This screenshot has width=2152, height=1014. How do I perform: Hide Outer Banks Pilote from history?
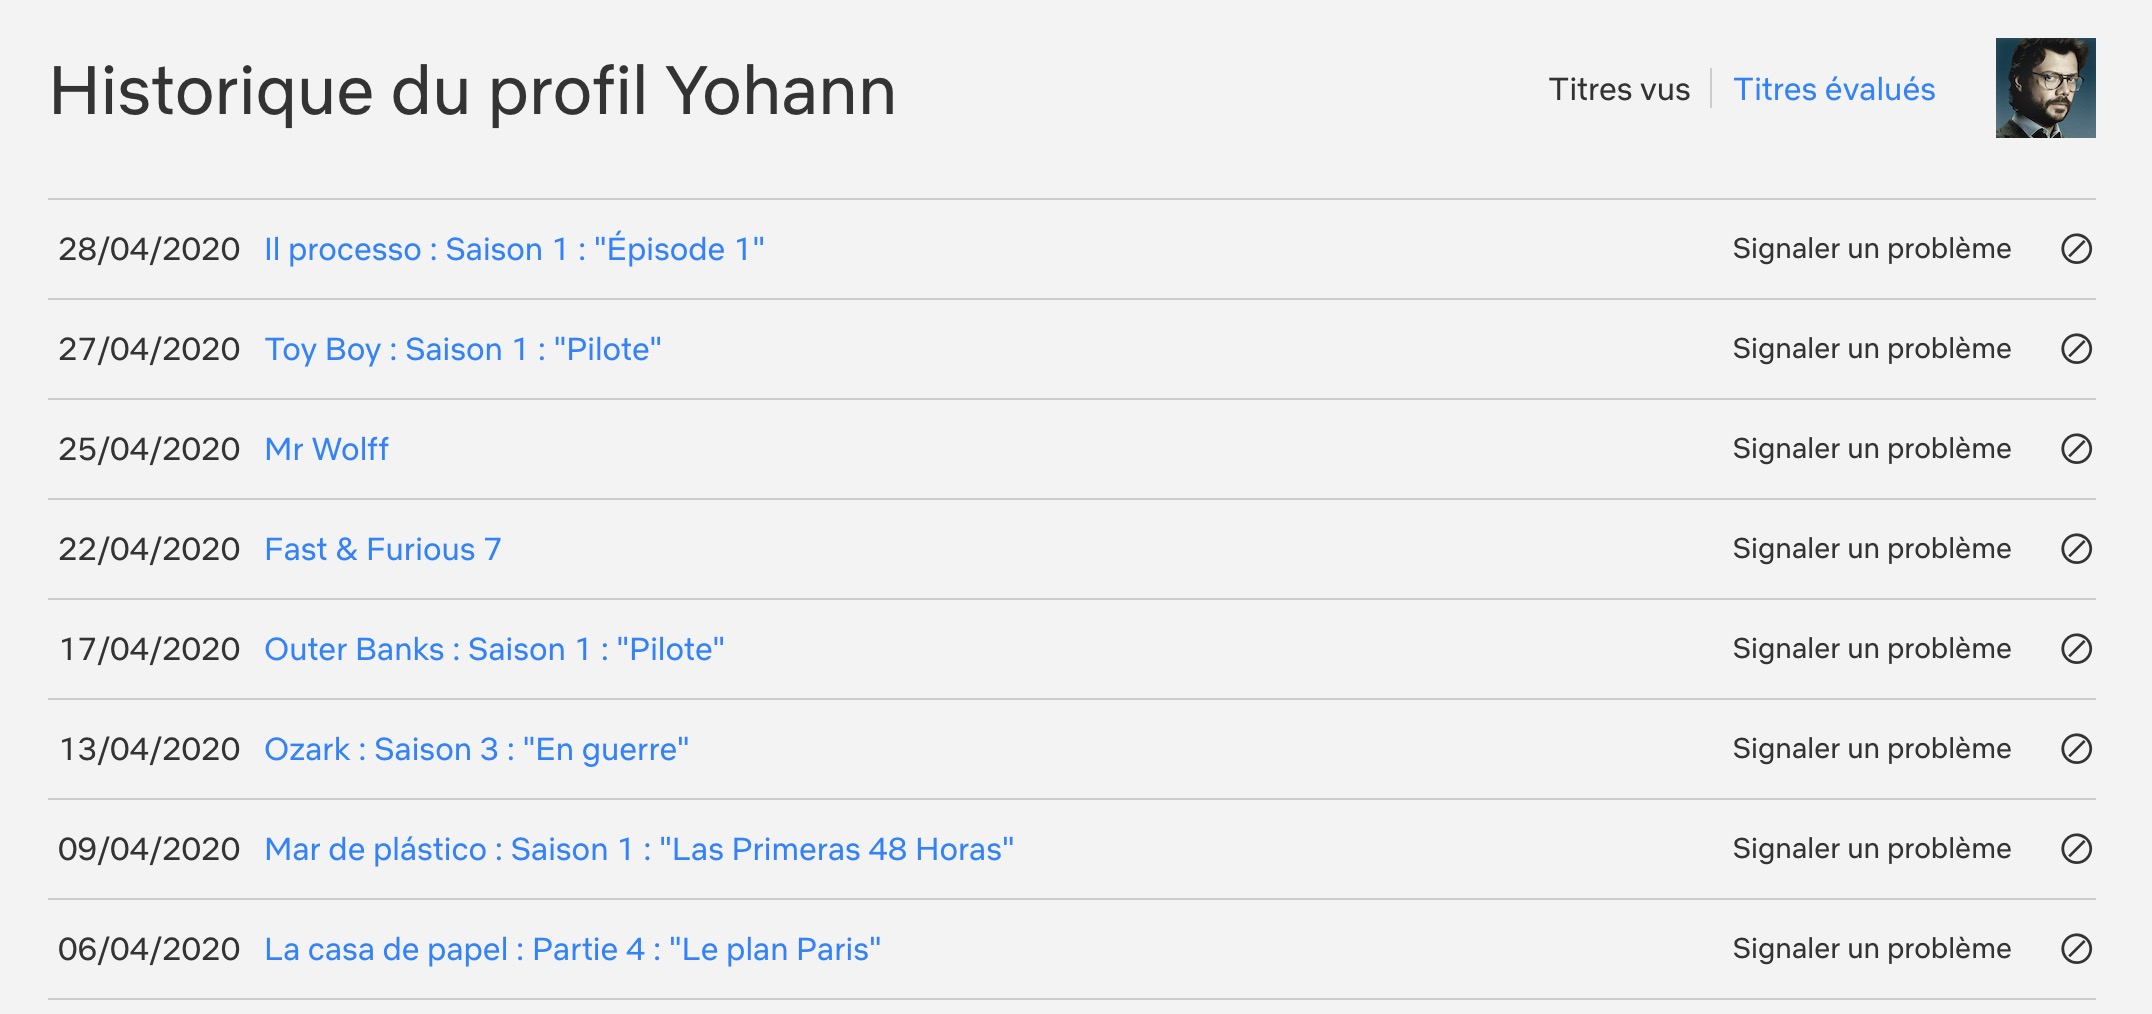tap(2076, 649)
